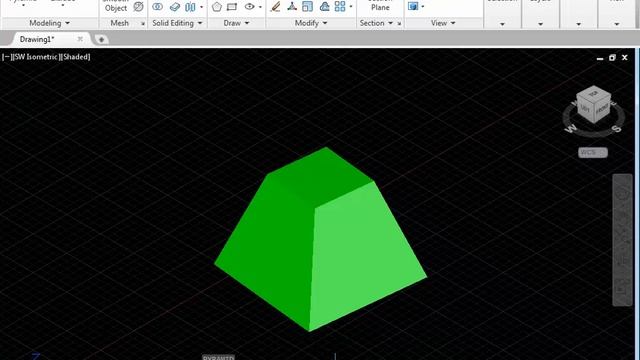This screenshot has height=360, width=640.
Task: Open the WCS coordinate system dropdown
Action: (x=593, y=152)
